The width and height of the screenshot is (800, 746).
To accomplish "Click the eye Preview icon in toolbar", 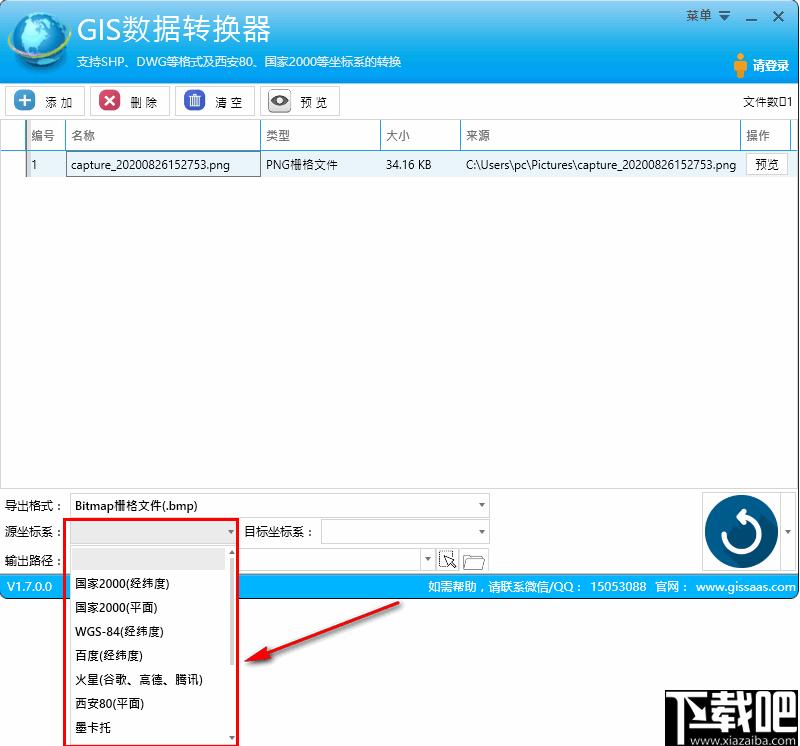I will pyautogui.click(x=279, y=101).
